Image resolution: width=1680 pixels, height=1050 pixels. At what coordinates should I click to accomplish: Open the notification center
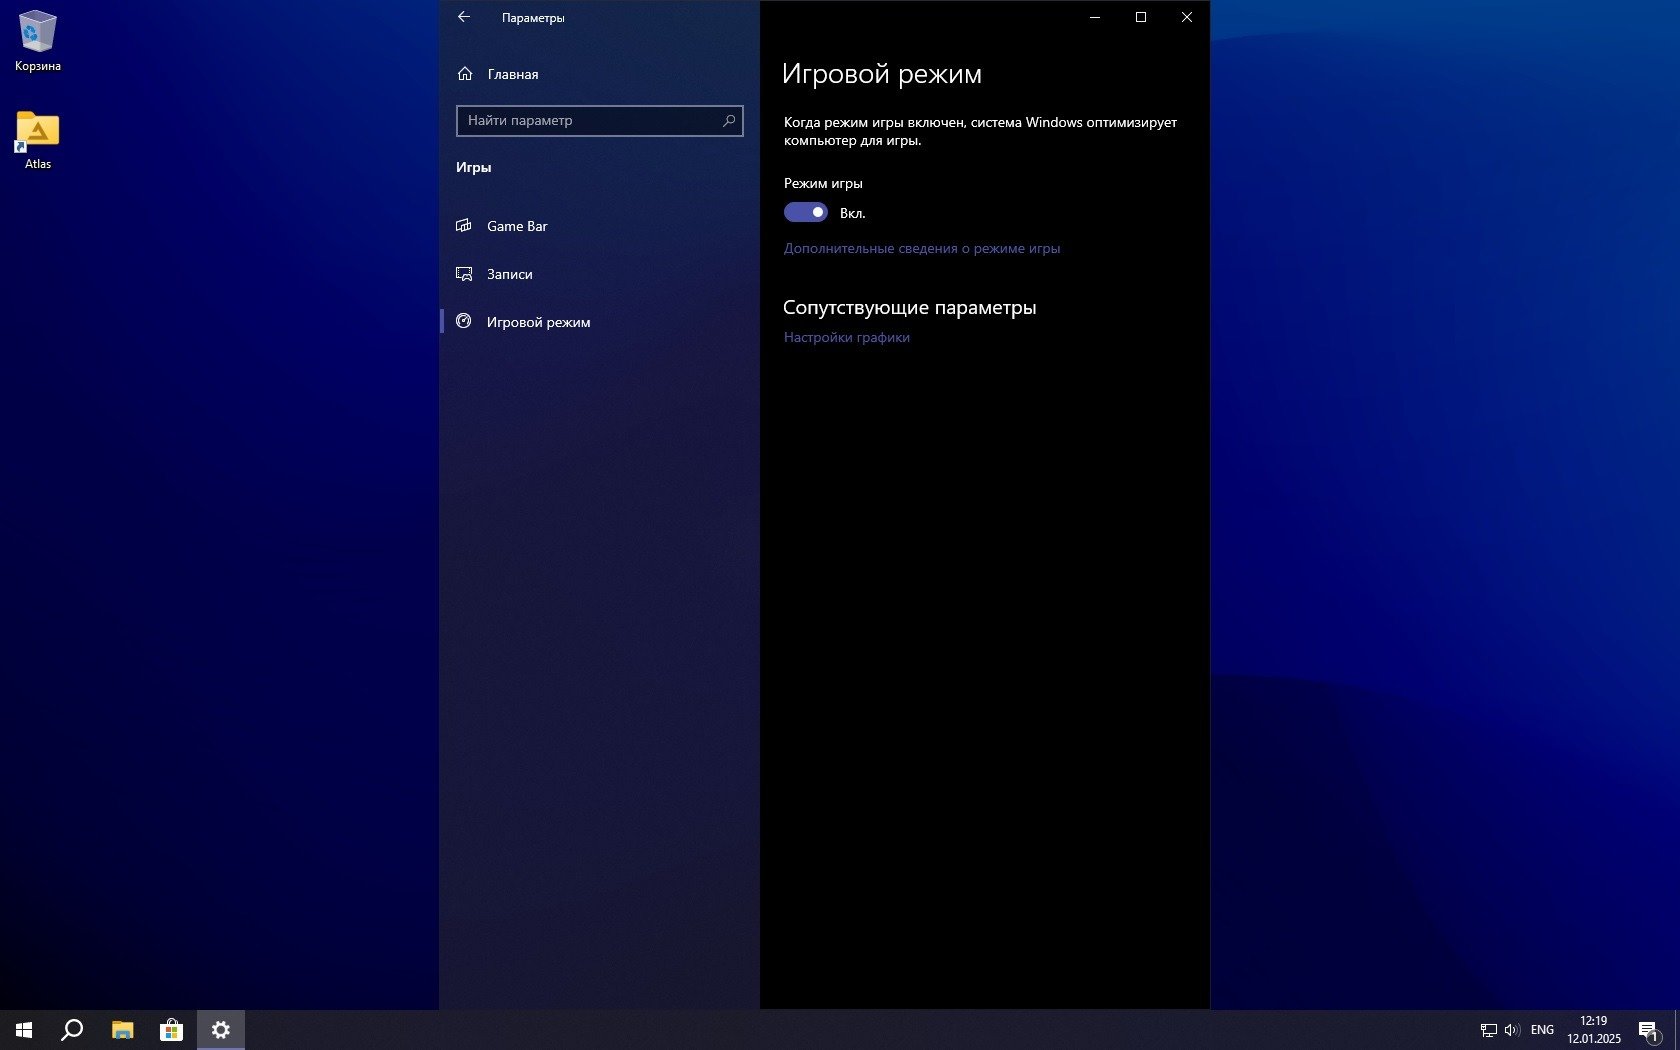coord(1648,1029)
